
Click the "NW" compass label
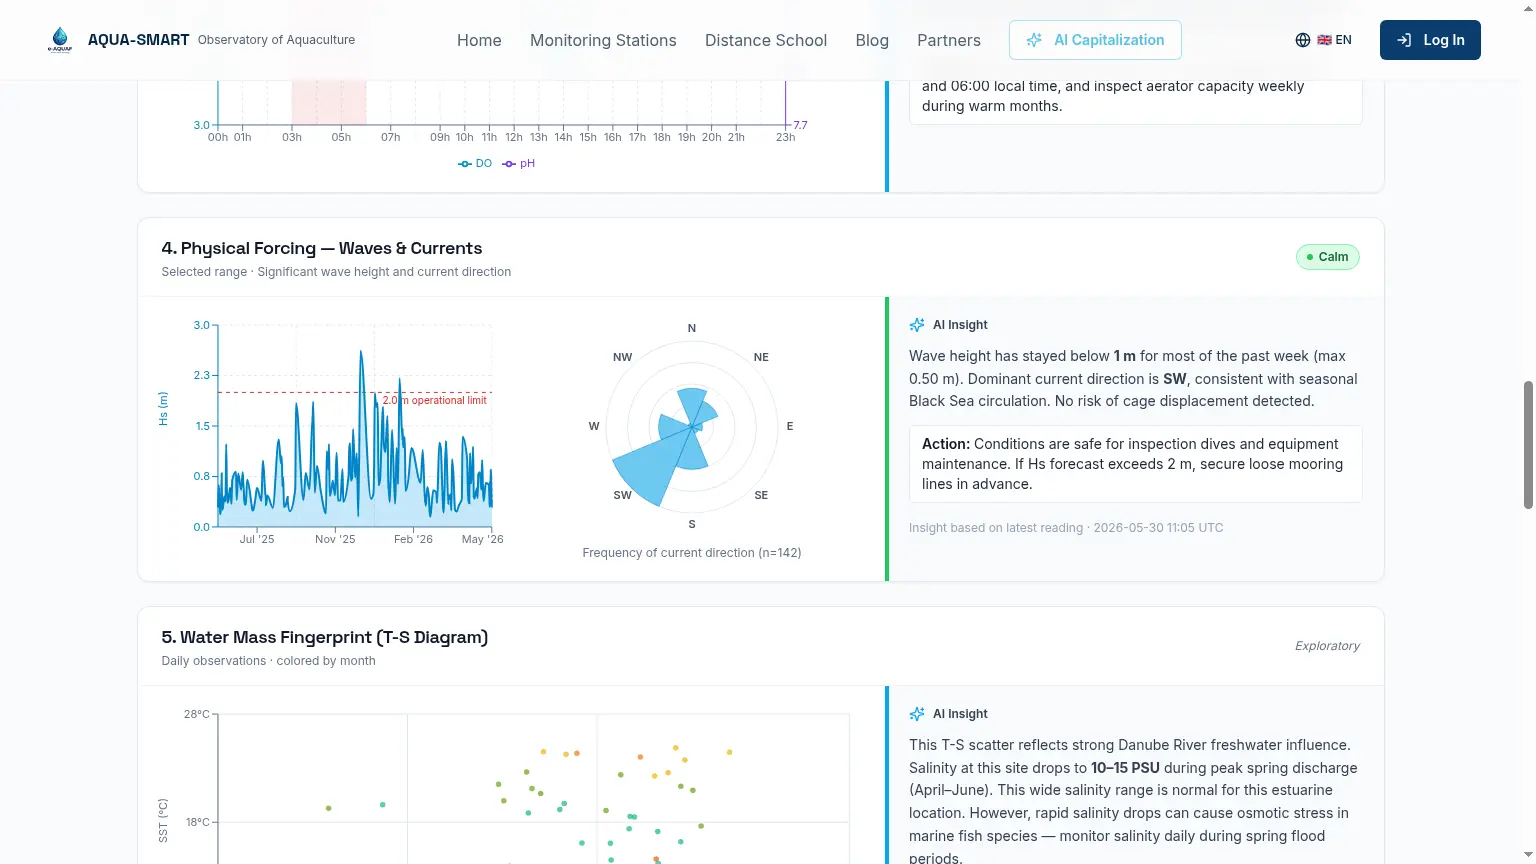622,357
